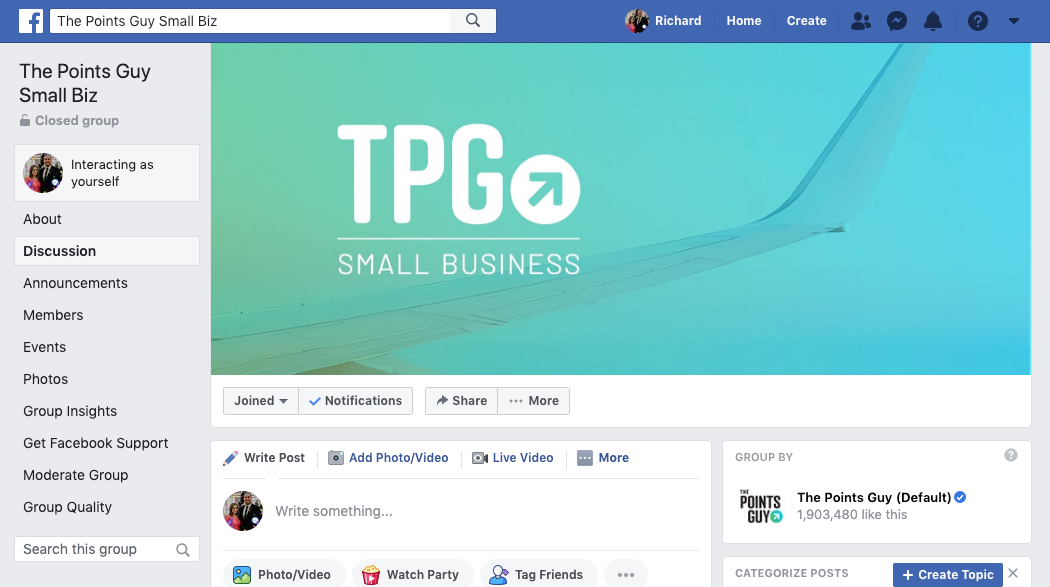Click the Facebook logo icon
The image size is (1050, 587).
(31, 21)
